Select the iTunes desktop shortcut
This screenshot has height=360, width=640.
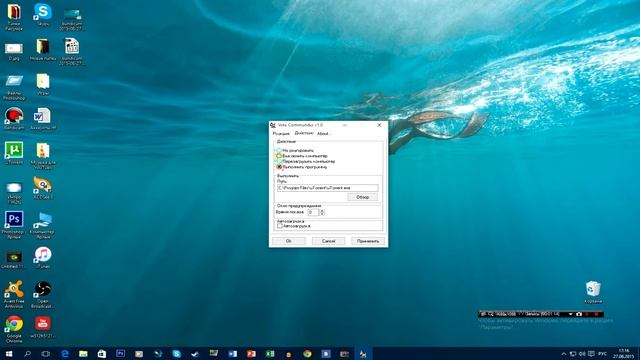pyautogui.click(x=43, y=258)
